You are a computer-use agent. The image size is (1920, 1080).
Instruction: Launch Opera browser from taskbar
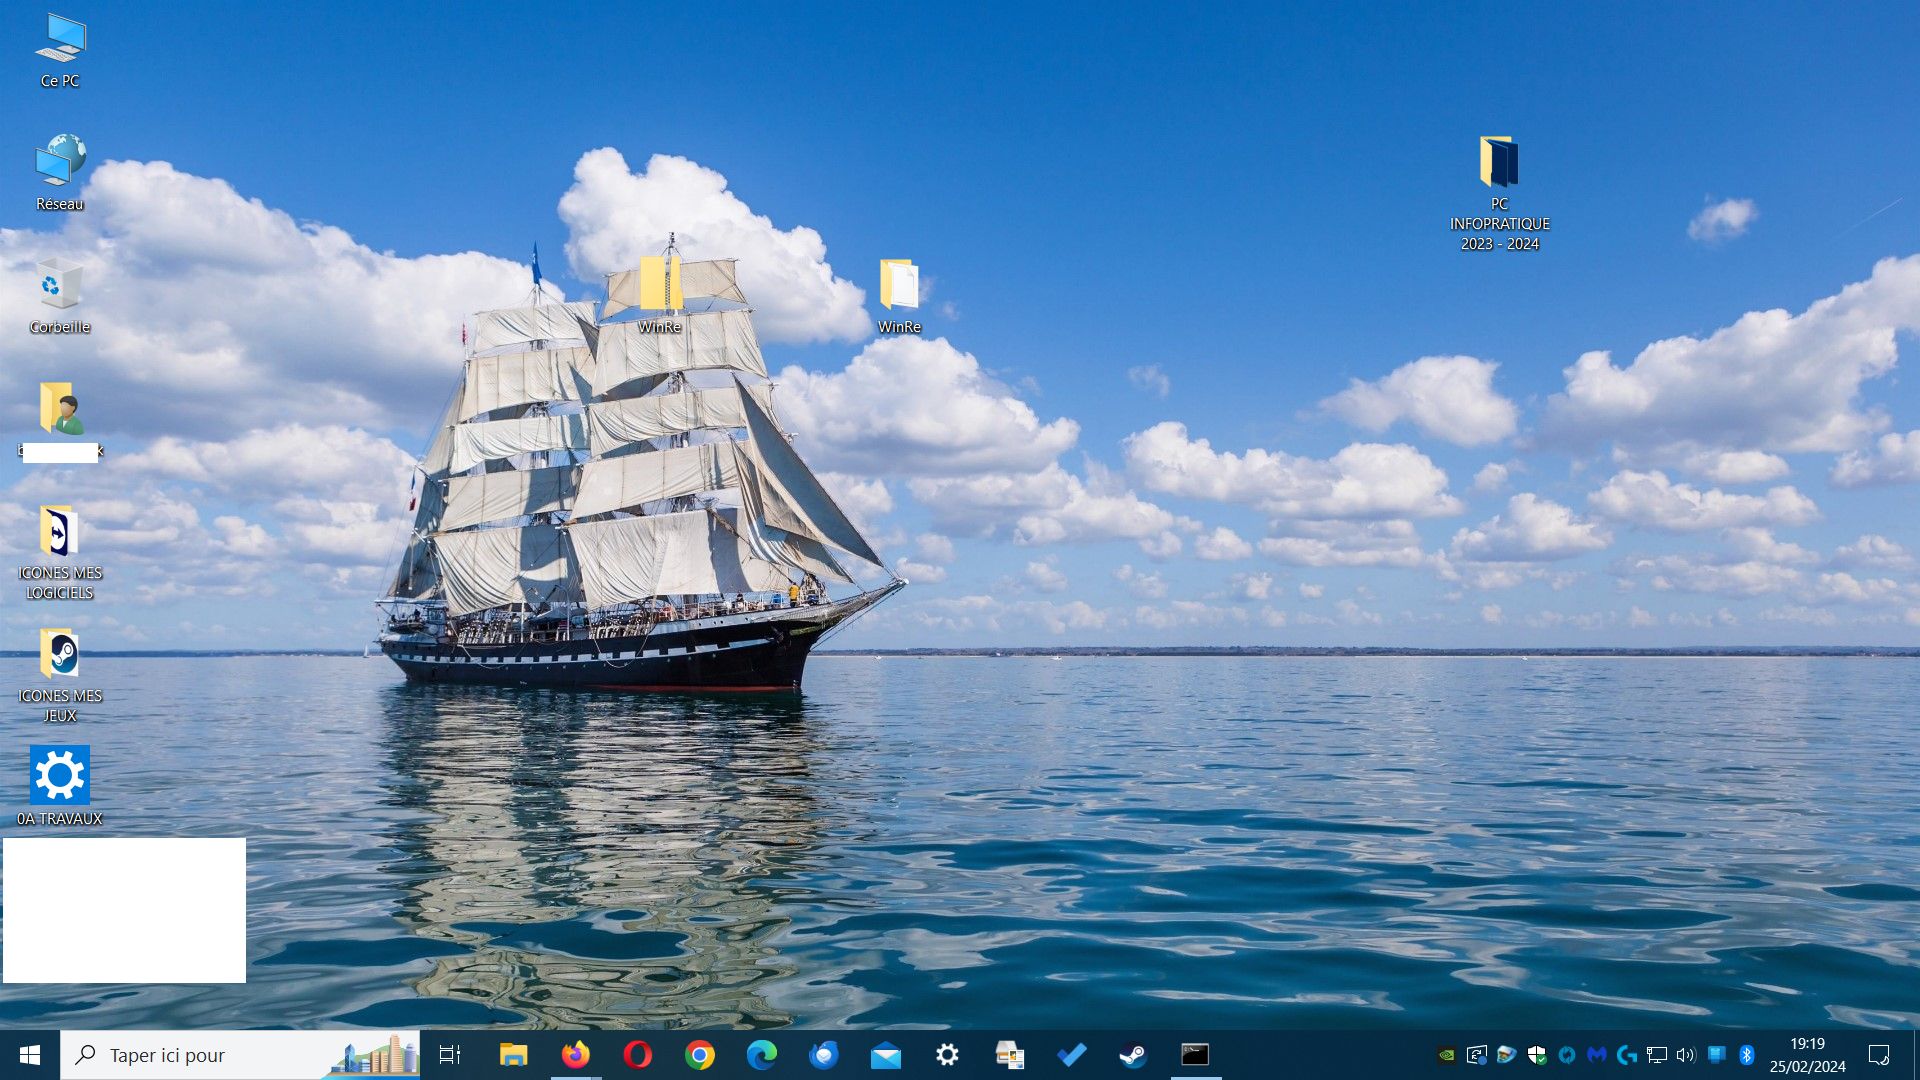[637, 1055]
